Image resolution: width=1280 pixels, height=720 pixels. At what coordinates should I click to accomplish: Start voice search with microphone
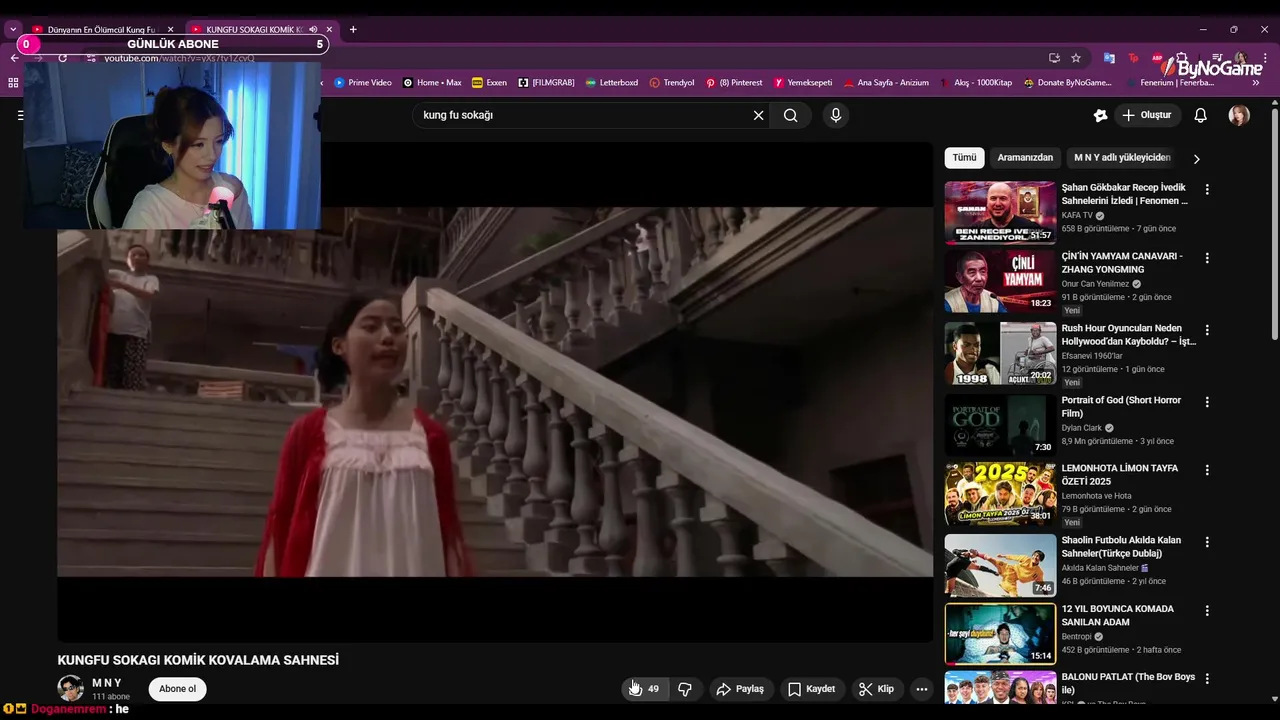click(836, 115)
